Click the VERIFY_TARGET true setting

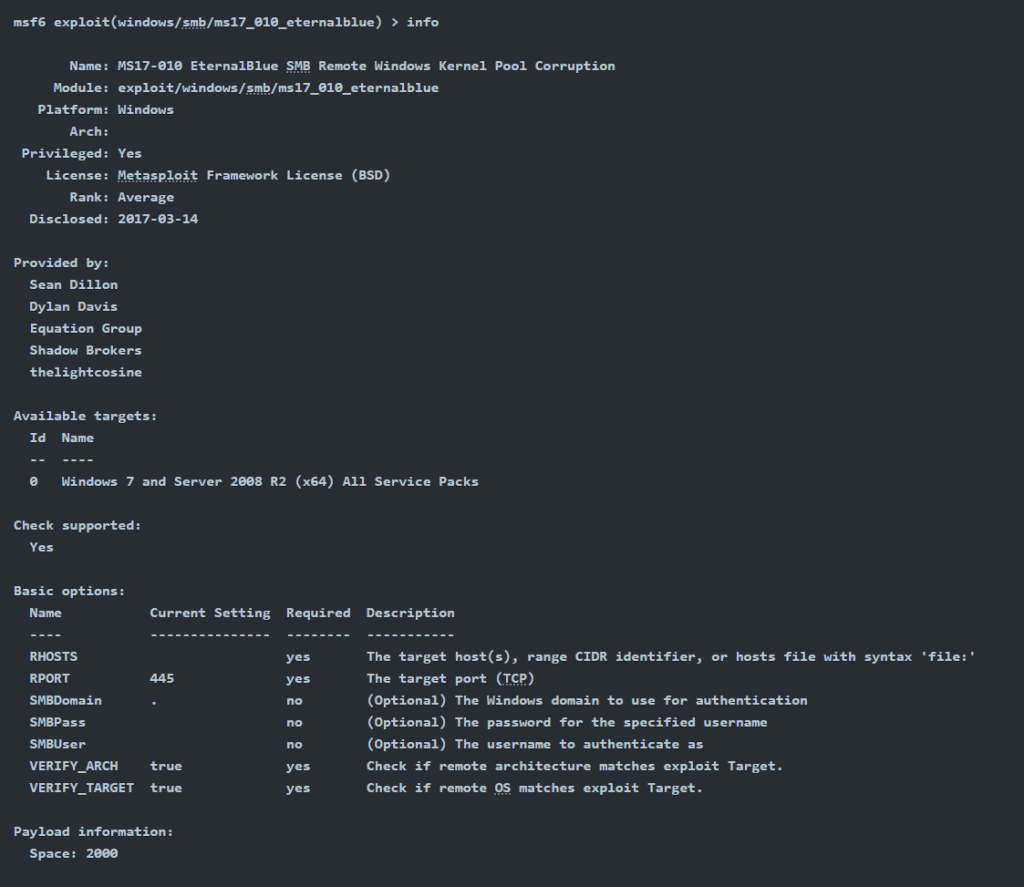[166, 788]
